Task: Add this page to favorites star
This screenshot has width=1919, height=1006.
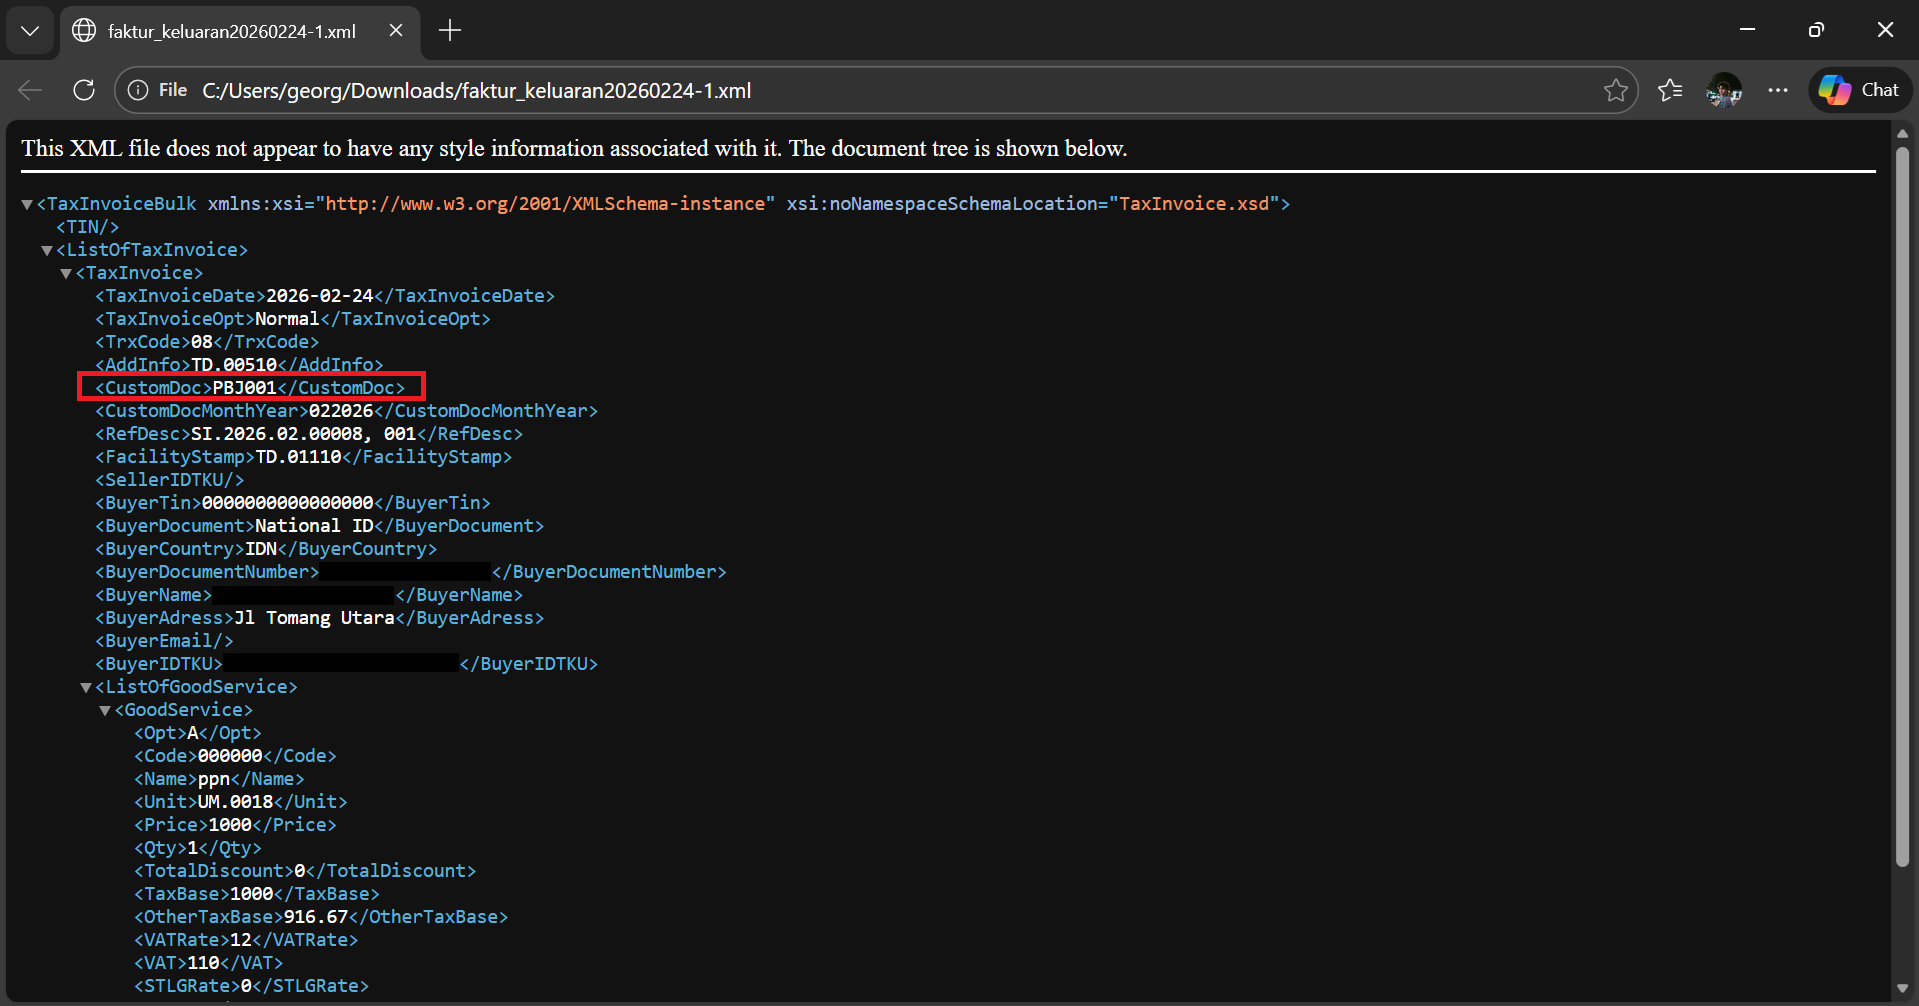Action: (x=1615, y=90)
